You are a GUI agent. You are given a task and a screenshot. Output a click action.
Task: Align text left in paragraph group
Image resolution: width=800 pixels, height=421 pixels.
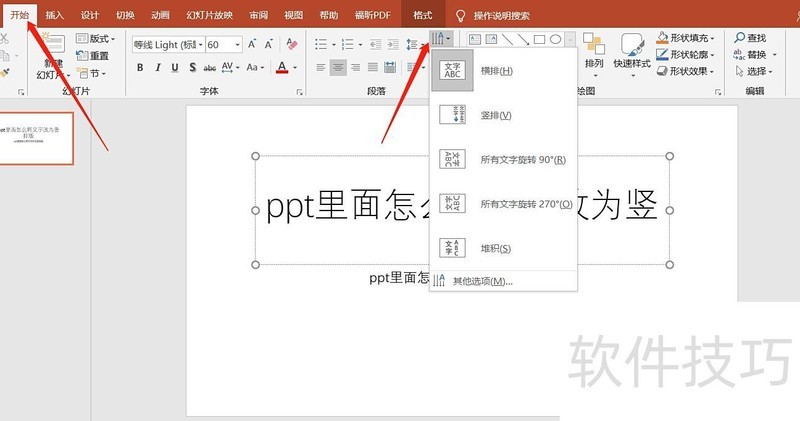[320, 67]
